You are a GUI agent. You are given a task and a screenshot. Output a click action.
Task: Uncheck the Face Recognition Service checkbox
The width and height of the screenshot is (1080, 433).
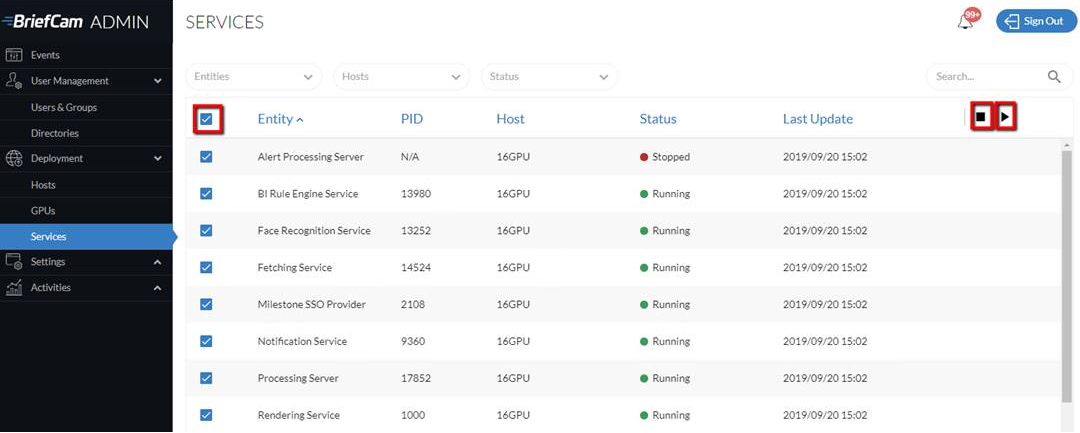pyautogui.click(x=207, y=231)
